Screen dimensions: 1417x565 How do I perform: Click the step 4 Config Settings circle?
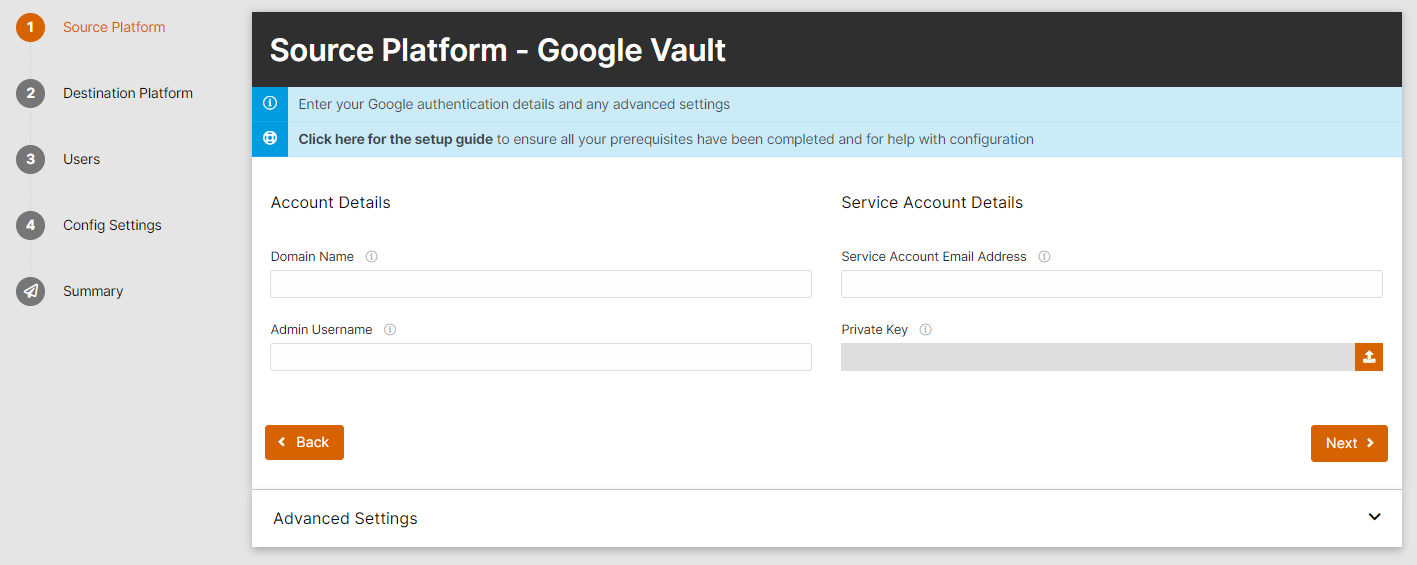tap(31, 225)
